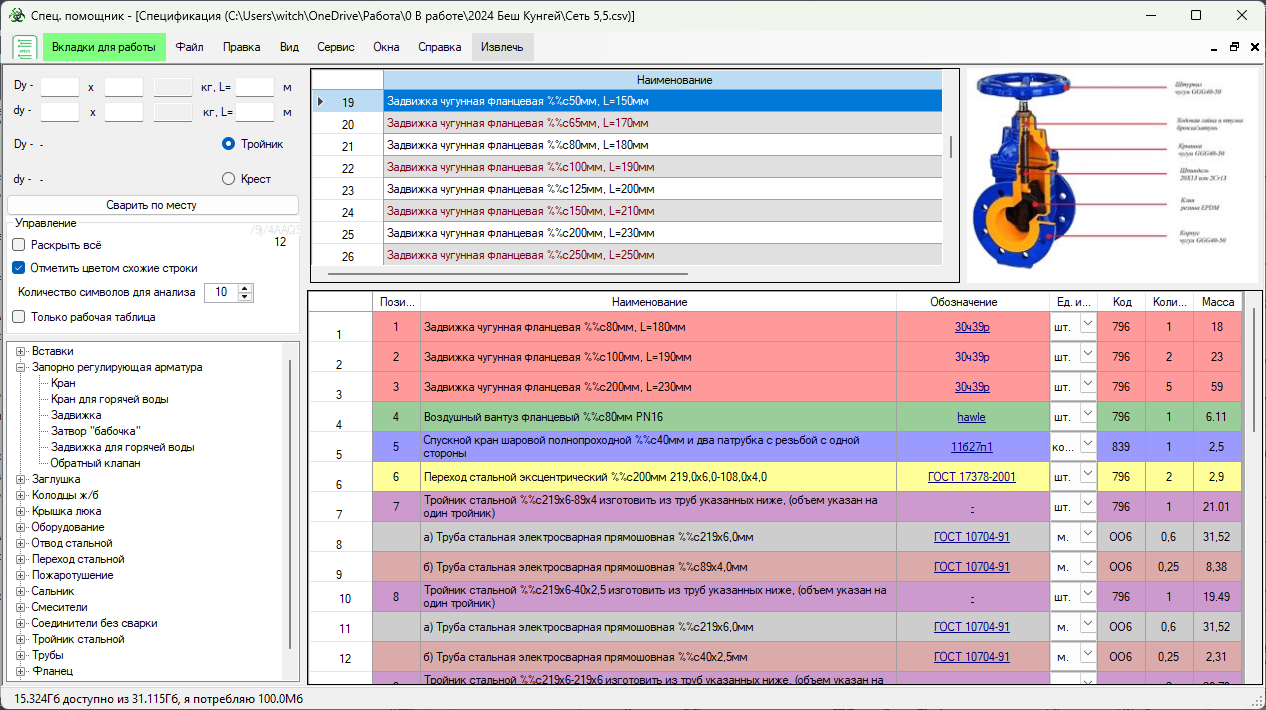1266x710 pixels.
Task: Click the green specification list icon in menu bar
Action: pyautogui.click(x=24, y=47)
